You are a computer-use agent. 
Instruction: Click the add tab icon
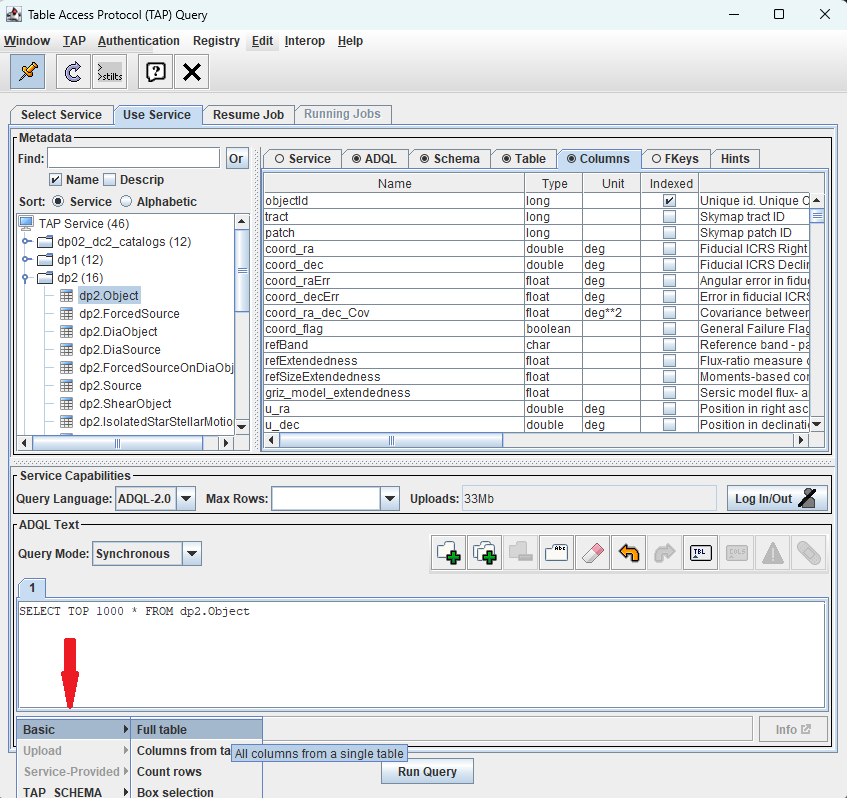[448, 553]
